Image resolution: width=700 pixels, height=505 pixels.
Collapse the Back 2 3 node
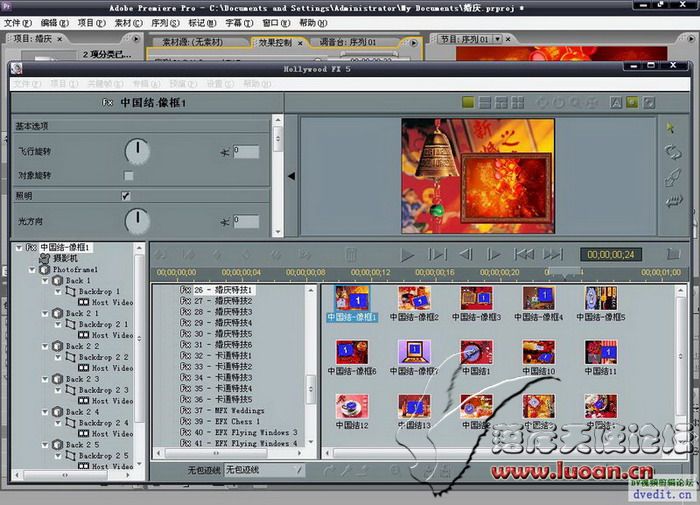pos(45,379)
